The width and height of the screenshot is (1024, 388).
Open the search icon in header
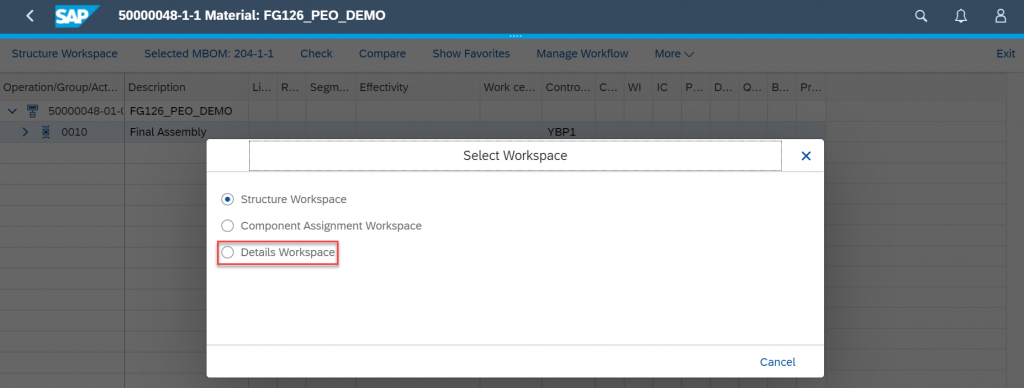921,16
